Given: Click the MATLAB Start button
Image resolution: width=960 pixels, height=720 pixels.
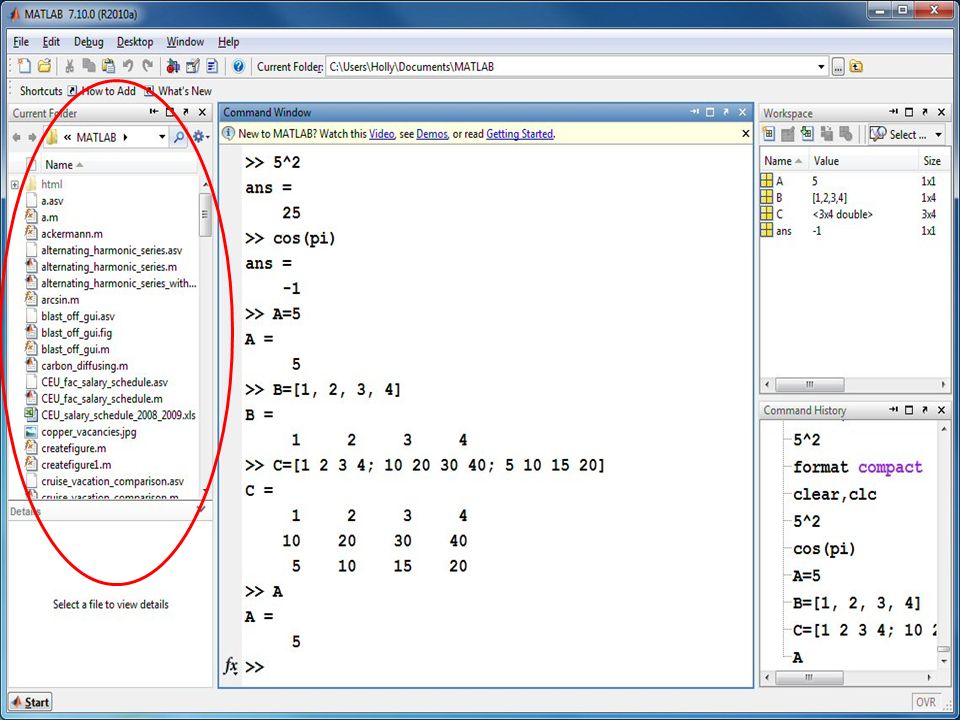Looking at the screenshot, I should (30, 702).
